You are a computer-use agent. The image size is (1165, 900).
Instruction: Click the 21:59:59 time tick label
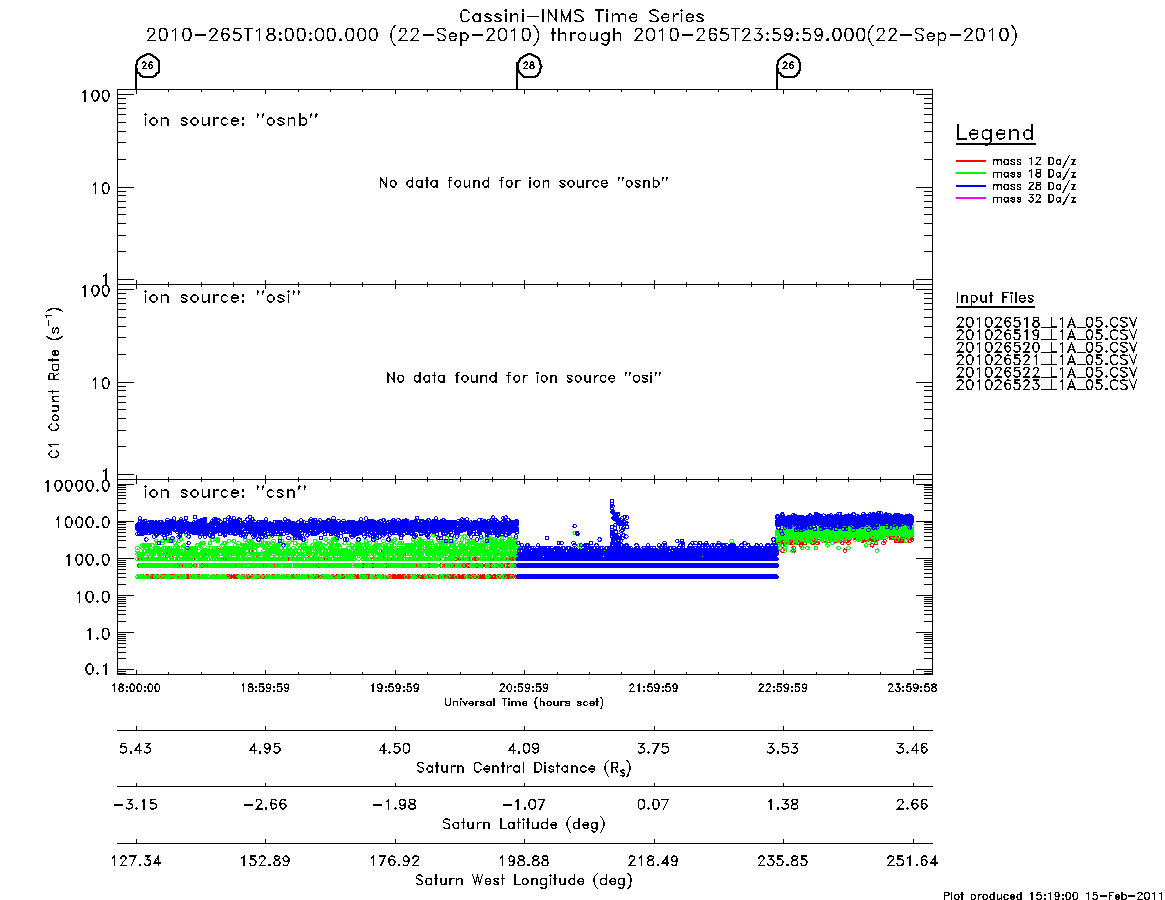pyautogui.click(x=653, y=688)
